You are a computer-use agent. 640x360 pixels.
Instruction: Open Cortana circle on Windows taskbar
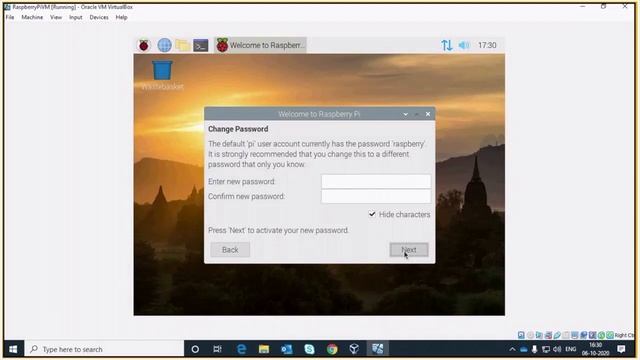pyautogui.click(x=195, y=349)
